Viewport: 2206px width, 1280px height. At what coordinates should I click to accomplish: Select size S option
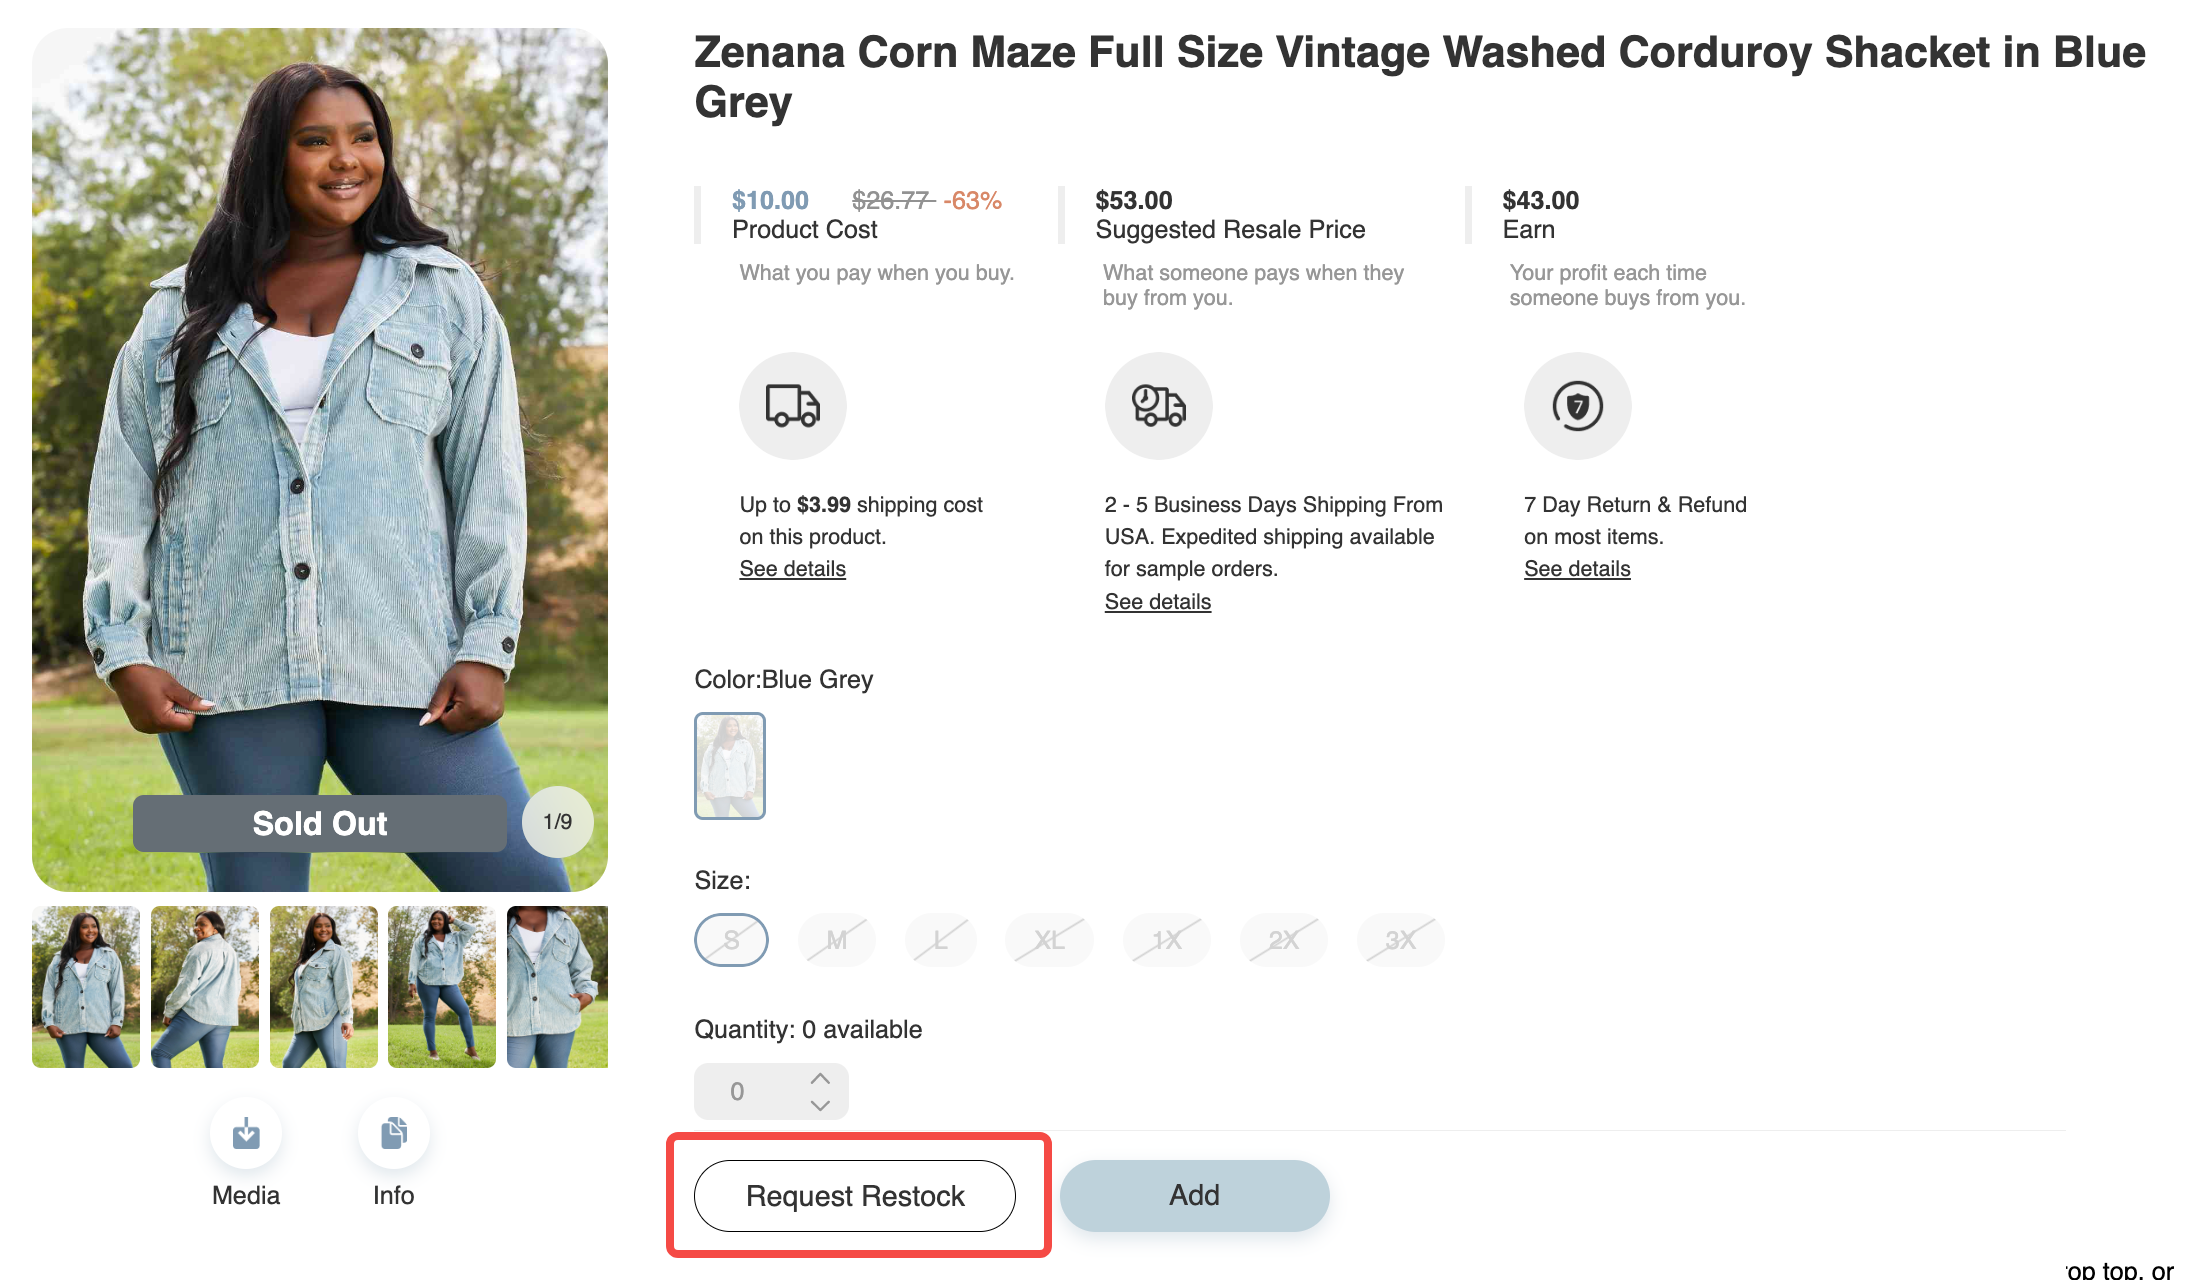click(731, 940)
